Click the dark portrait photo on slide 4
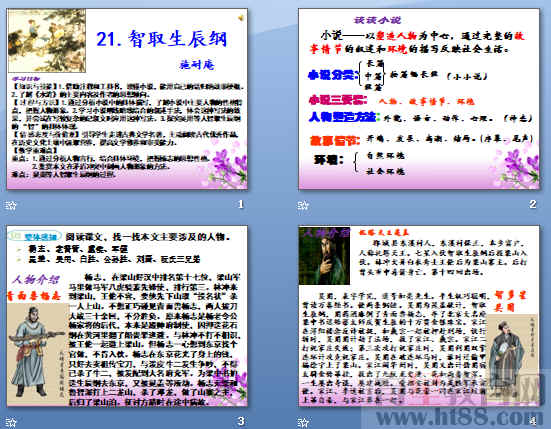 [x=324, y=255]
